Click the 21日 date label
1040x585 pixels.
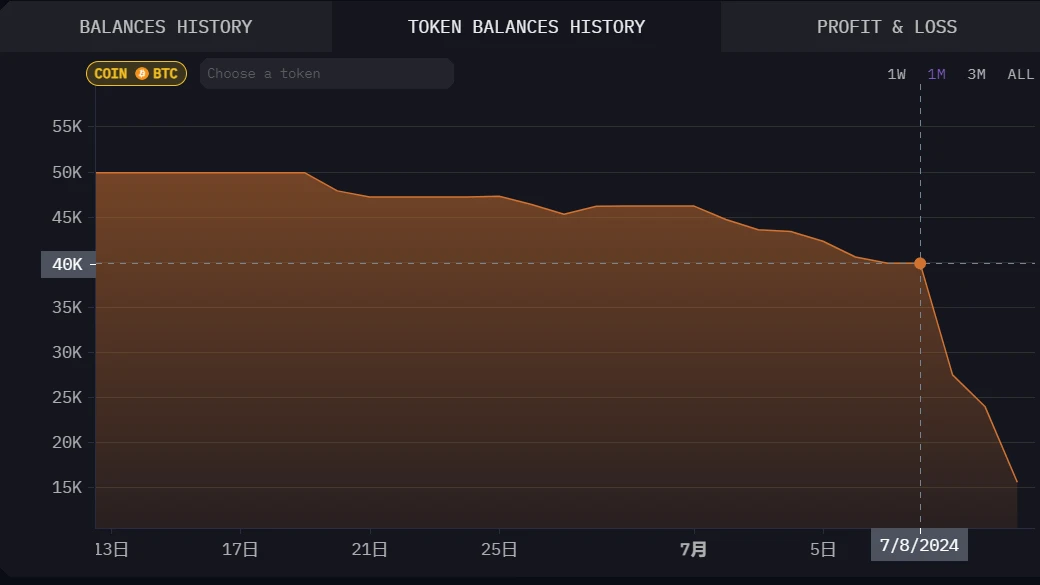tap(370, 549)
